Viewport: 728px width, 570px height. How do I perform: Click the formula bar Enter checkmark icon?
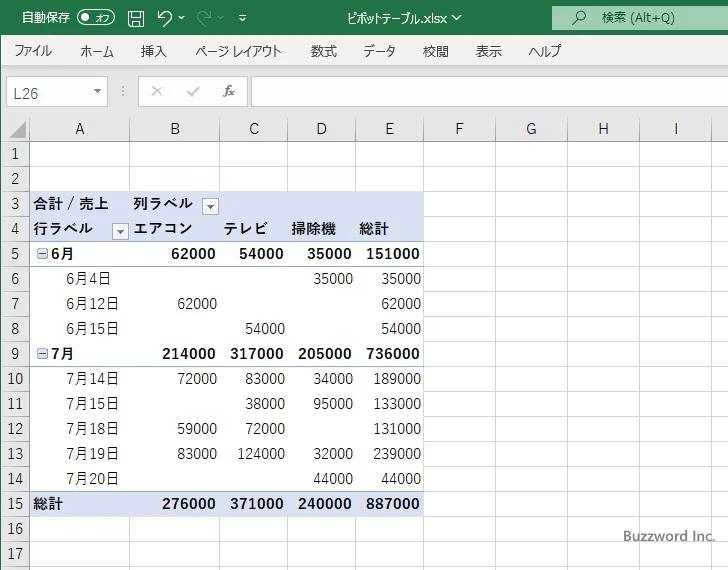(193, 91)
